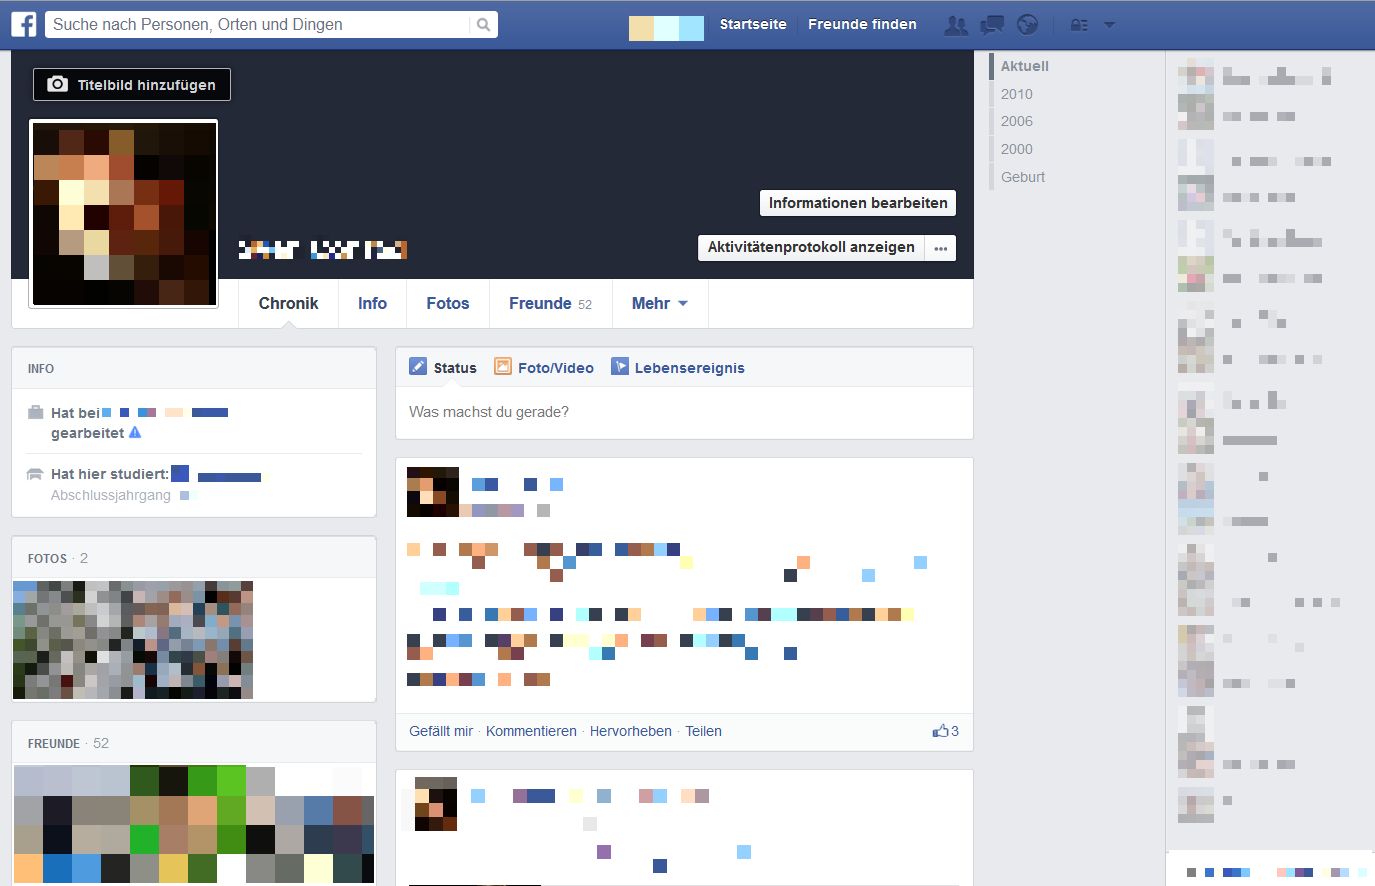1375x886 pixels.
Task: Click the search magnifier icon
Action: click(x=483, y=25)
